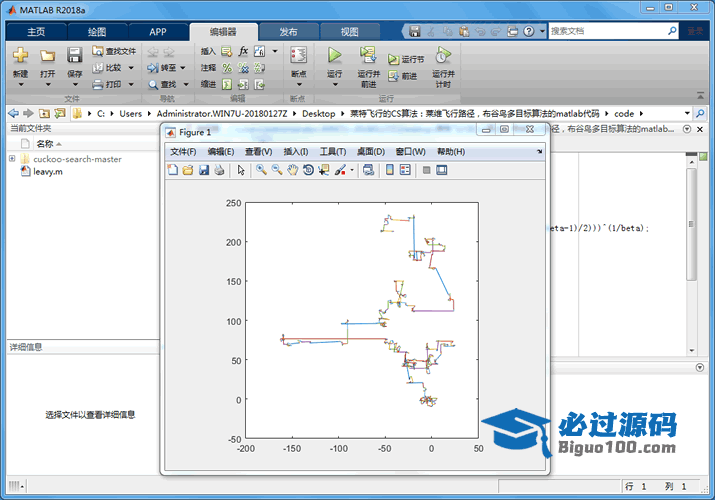This screenshot has width=715, height=500.
Task: Click the 查找文件 button in the ribbon
Action: tap(114, 51)
